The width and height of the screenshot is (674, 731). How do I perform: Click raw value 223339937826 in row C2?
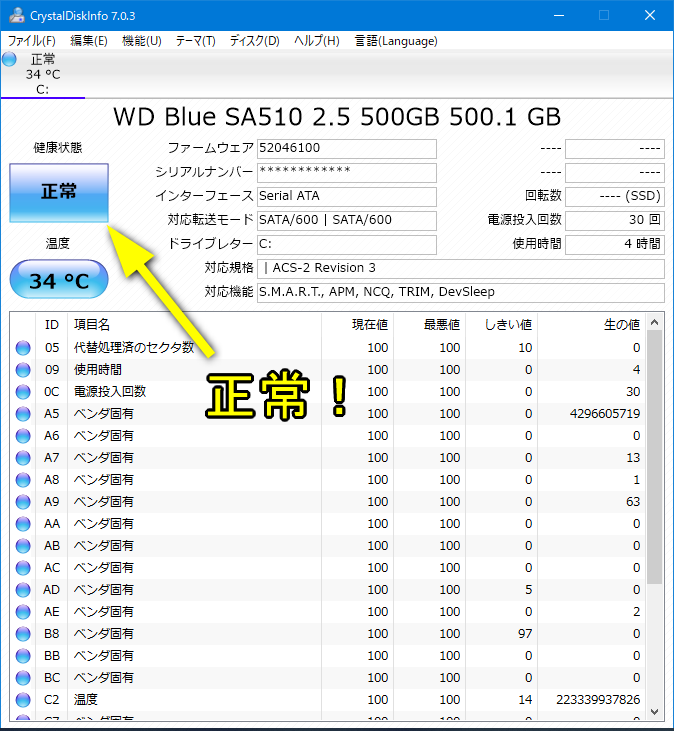click(598, 700)
